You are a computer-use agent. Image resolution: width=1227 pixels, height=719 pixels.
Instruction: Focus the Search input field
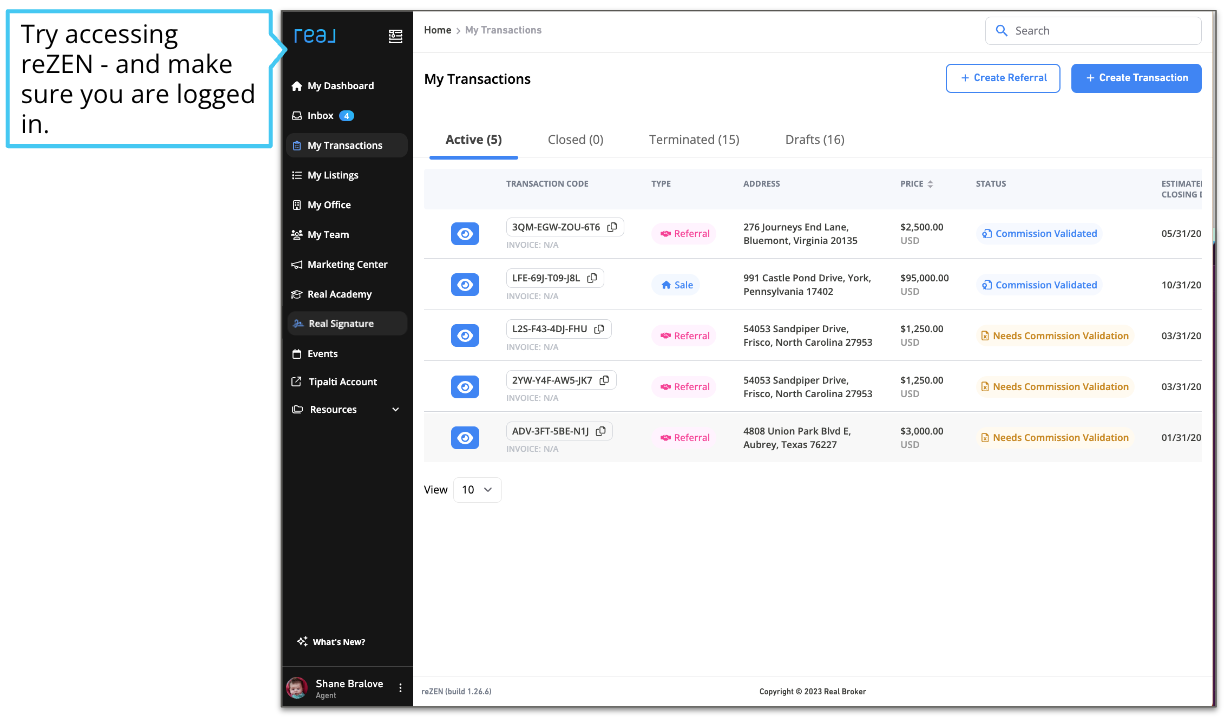click(1093, 31)
